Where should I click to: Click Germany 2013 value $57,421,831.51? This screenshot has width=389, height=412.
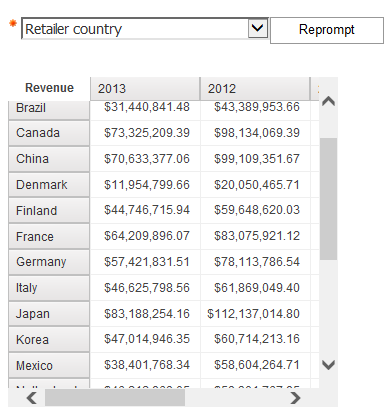pos(147,262)
